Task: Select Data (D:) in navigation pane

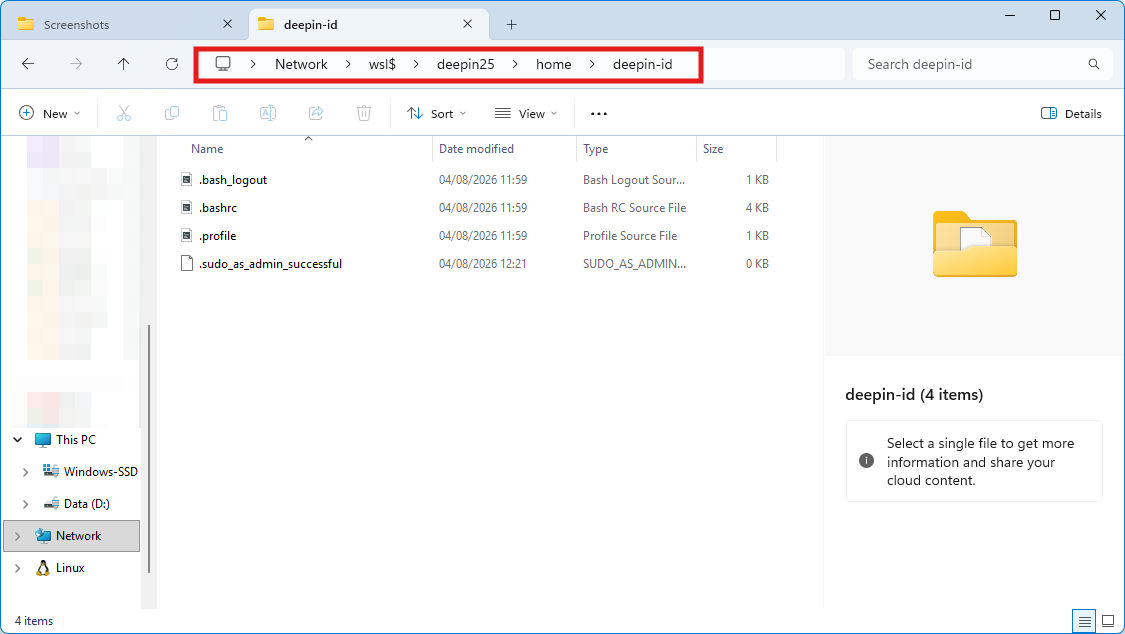Action: click(87, 504)
